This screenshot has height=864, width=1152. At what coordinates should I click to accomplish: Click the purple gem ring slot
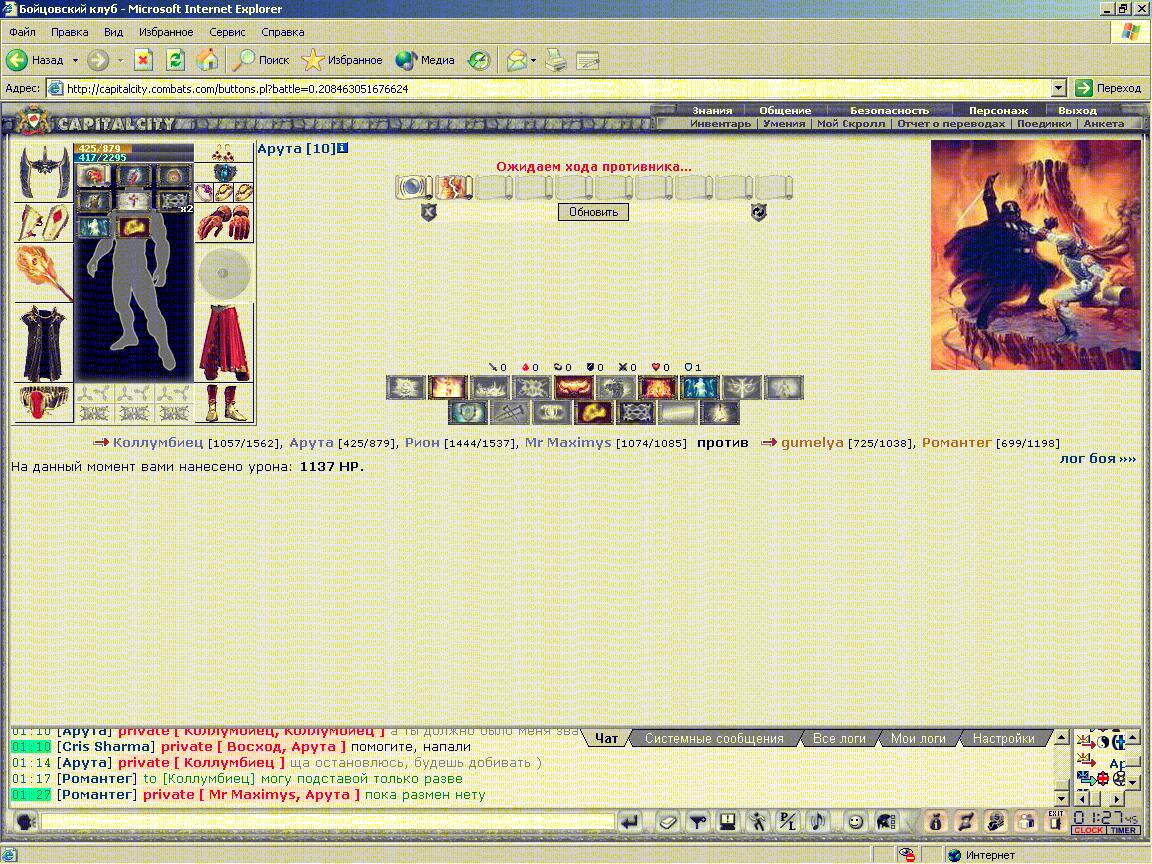coord(204,192)
